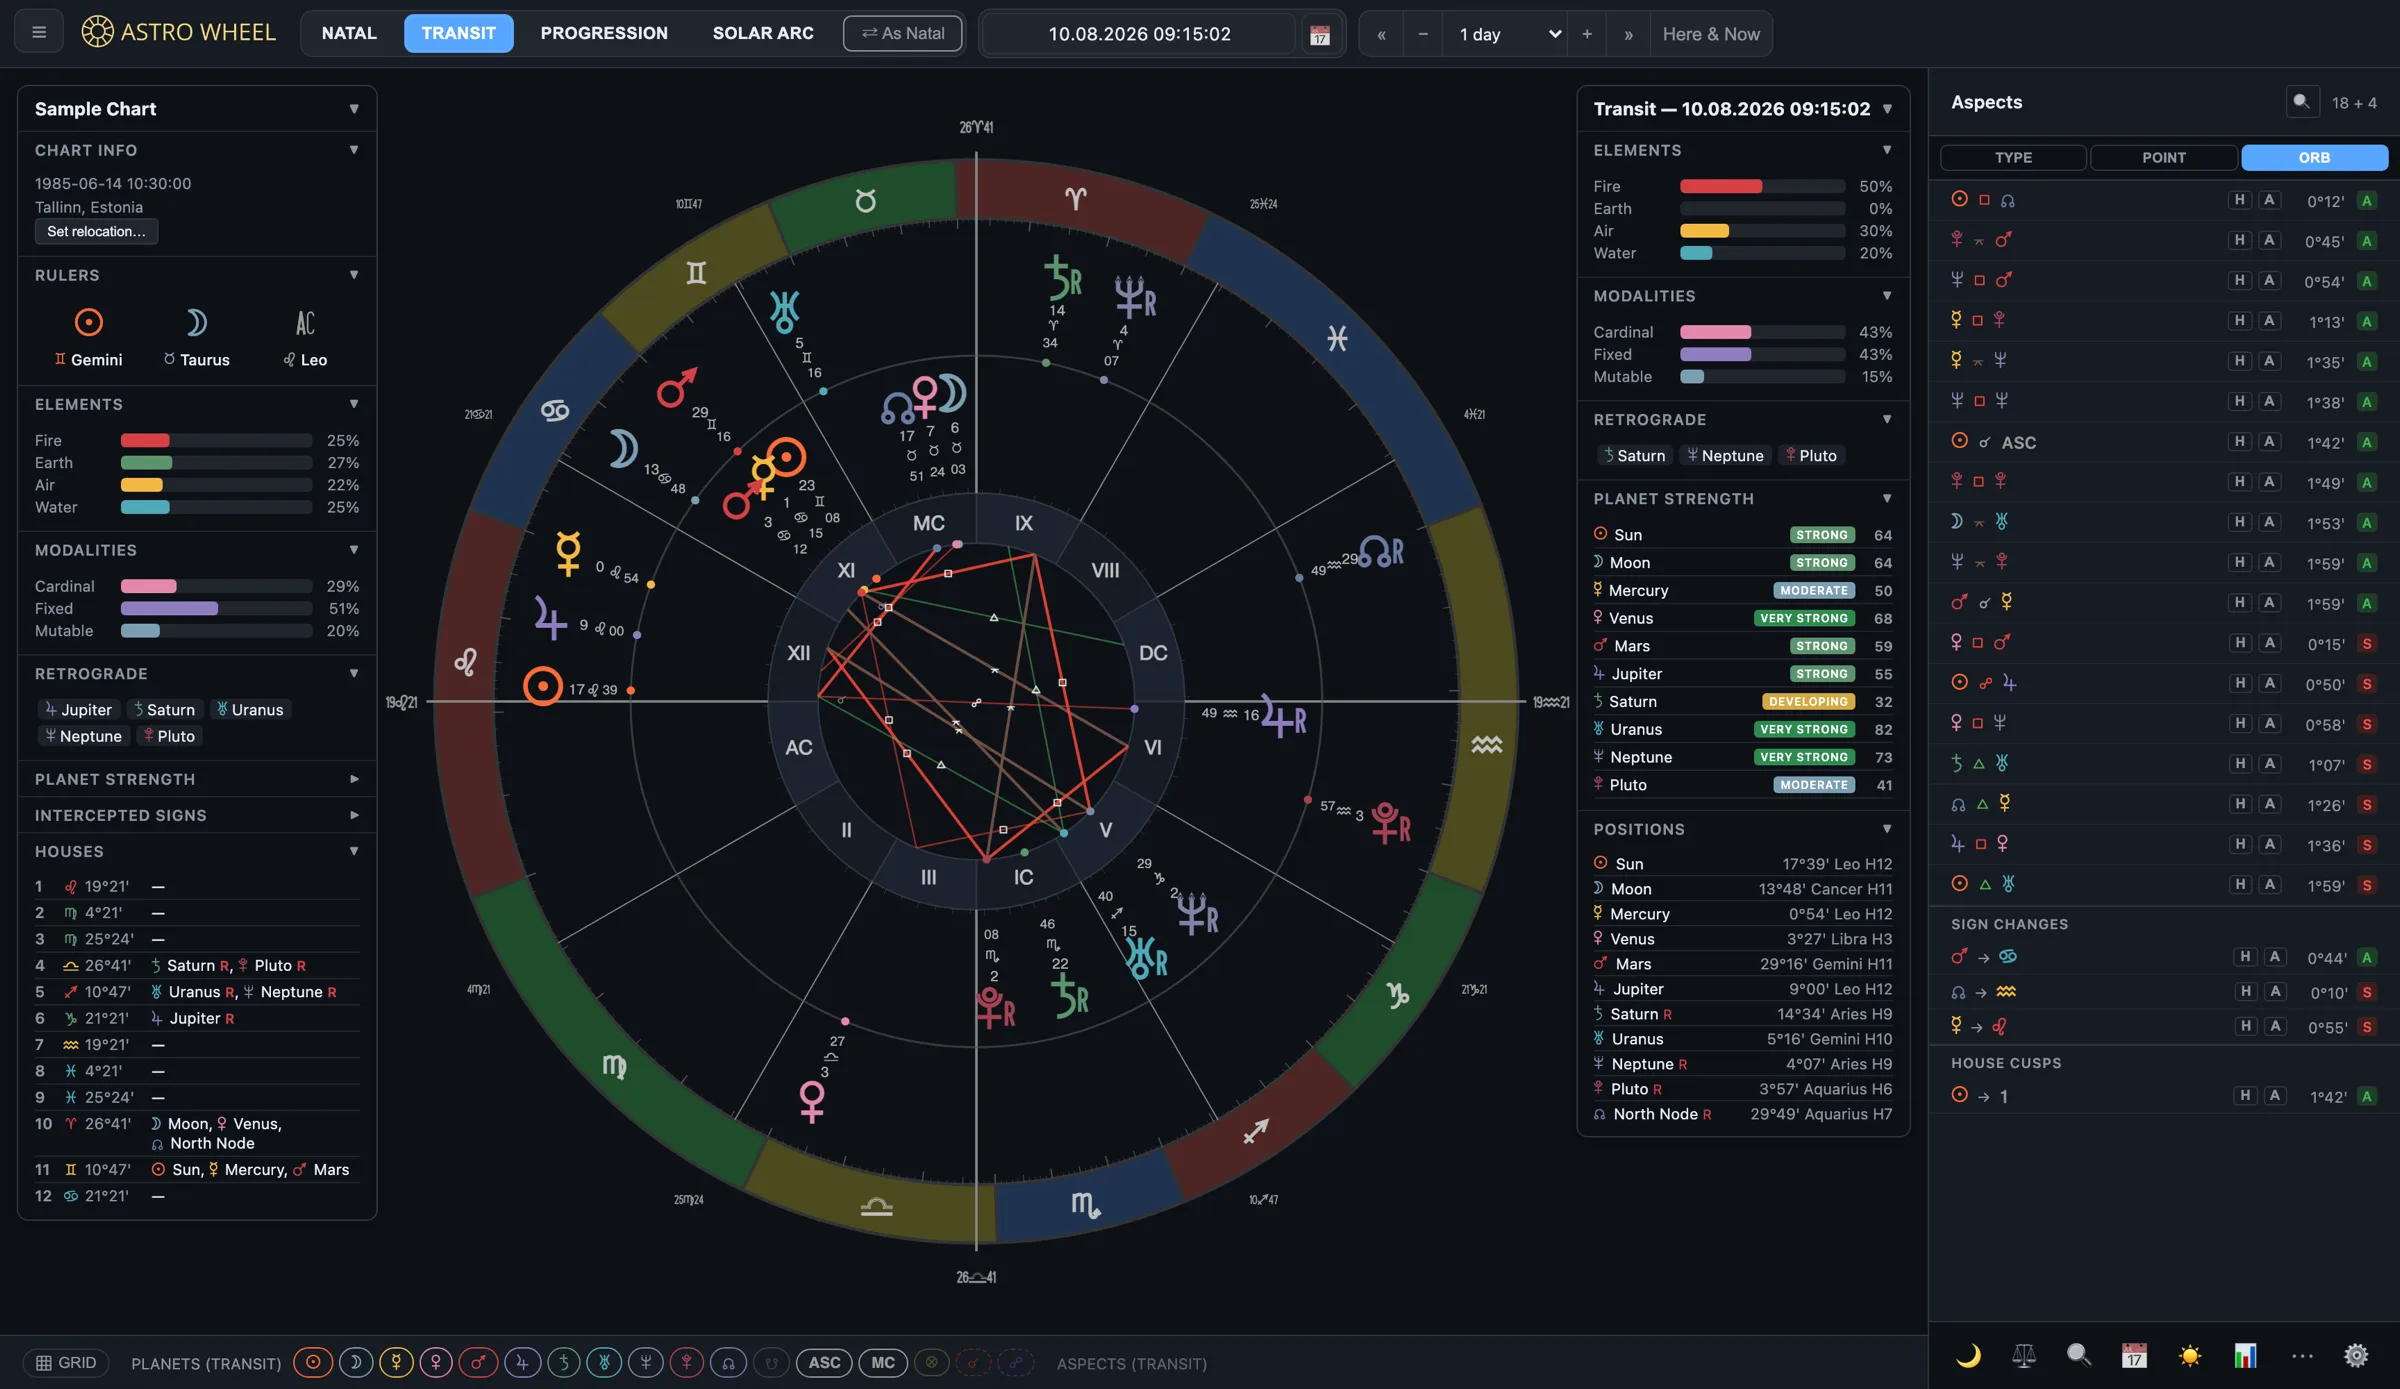Click H button on Sun conjunct ASC row

tap(2239, 442)
